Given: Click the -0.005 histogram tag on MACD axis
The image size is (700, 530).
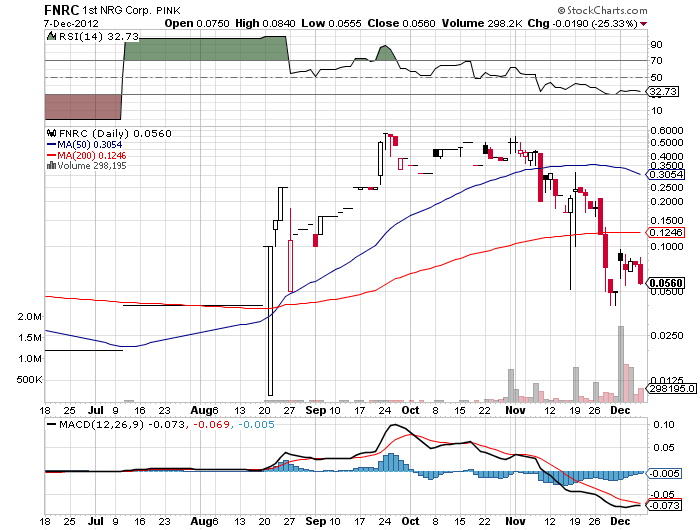Looking at the screenshot, I should click(x=664, y=473).
